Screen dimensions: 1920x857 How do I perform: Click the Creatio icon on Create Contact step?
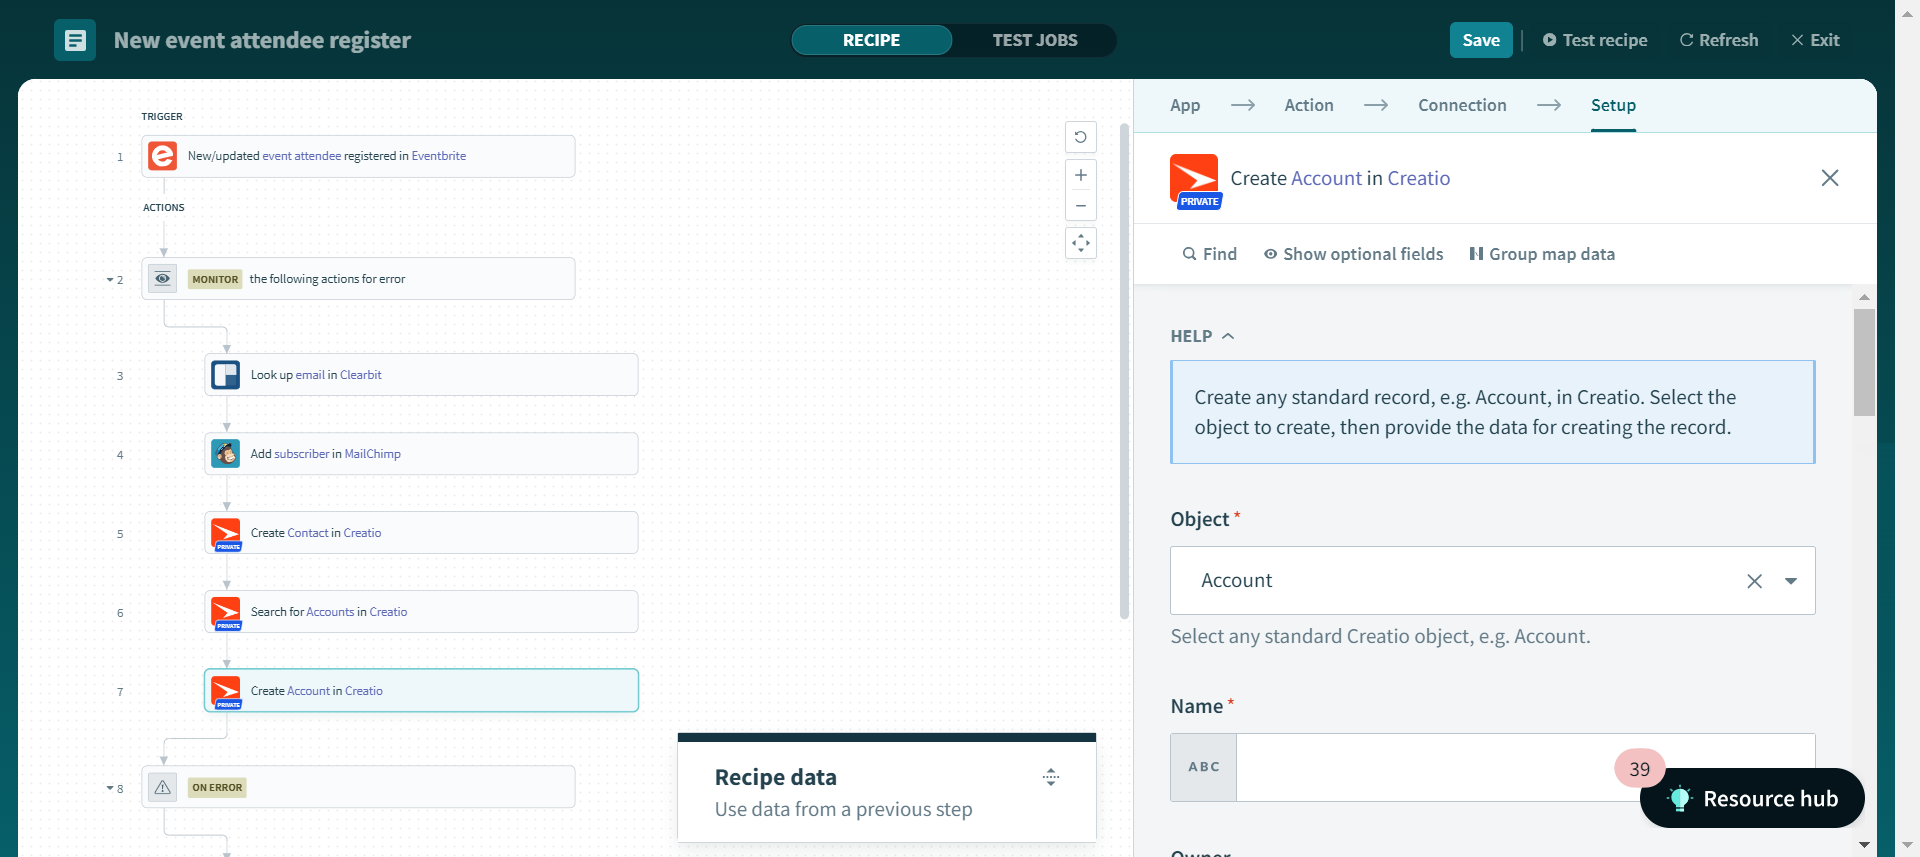pos(226,533)
